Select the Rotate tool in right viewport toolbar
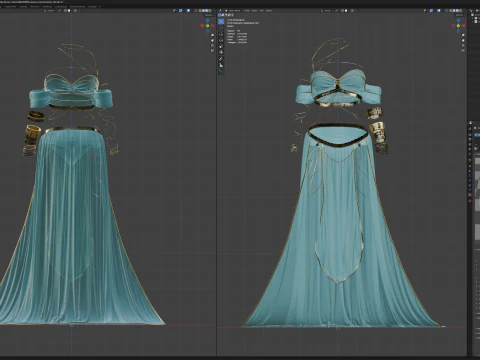480x360 pixels. (x=221, y=40)
